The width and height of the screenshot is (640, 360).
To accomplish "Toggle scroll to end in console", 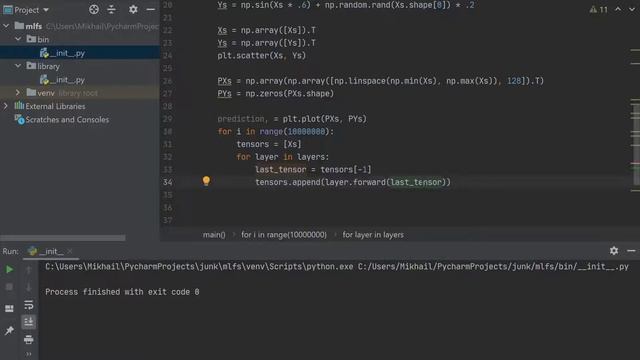I will pos(29,322).
